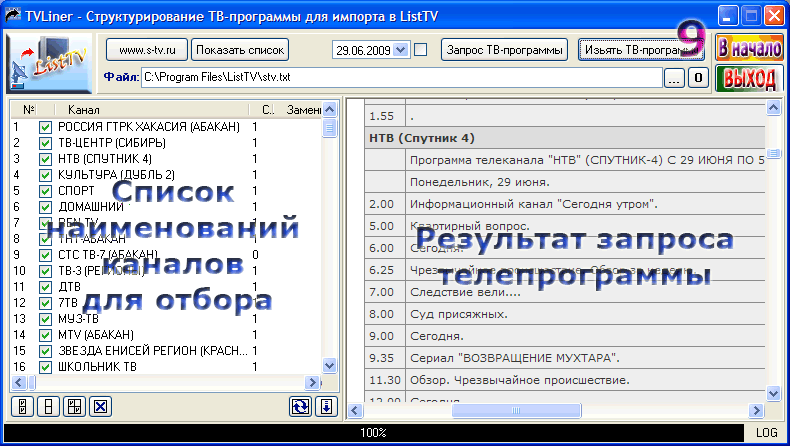Viewport: 790px width, 446px height.
Task: Click channel list scroll-right arrow
Action: pyautogui.click(x=312, y=383)
